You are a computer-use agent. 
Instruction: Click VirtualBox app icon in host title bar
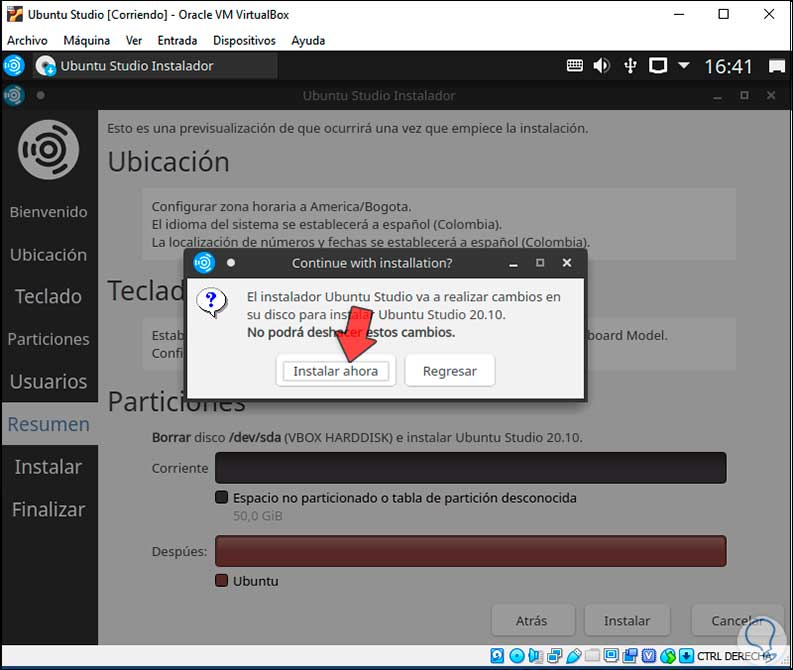tap(15, 14)
